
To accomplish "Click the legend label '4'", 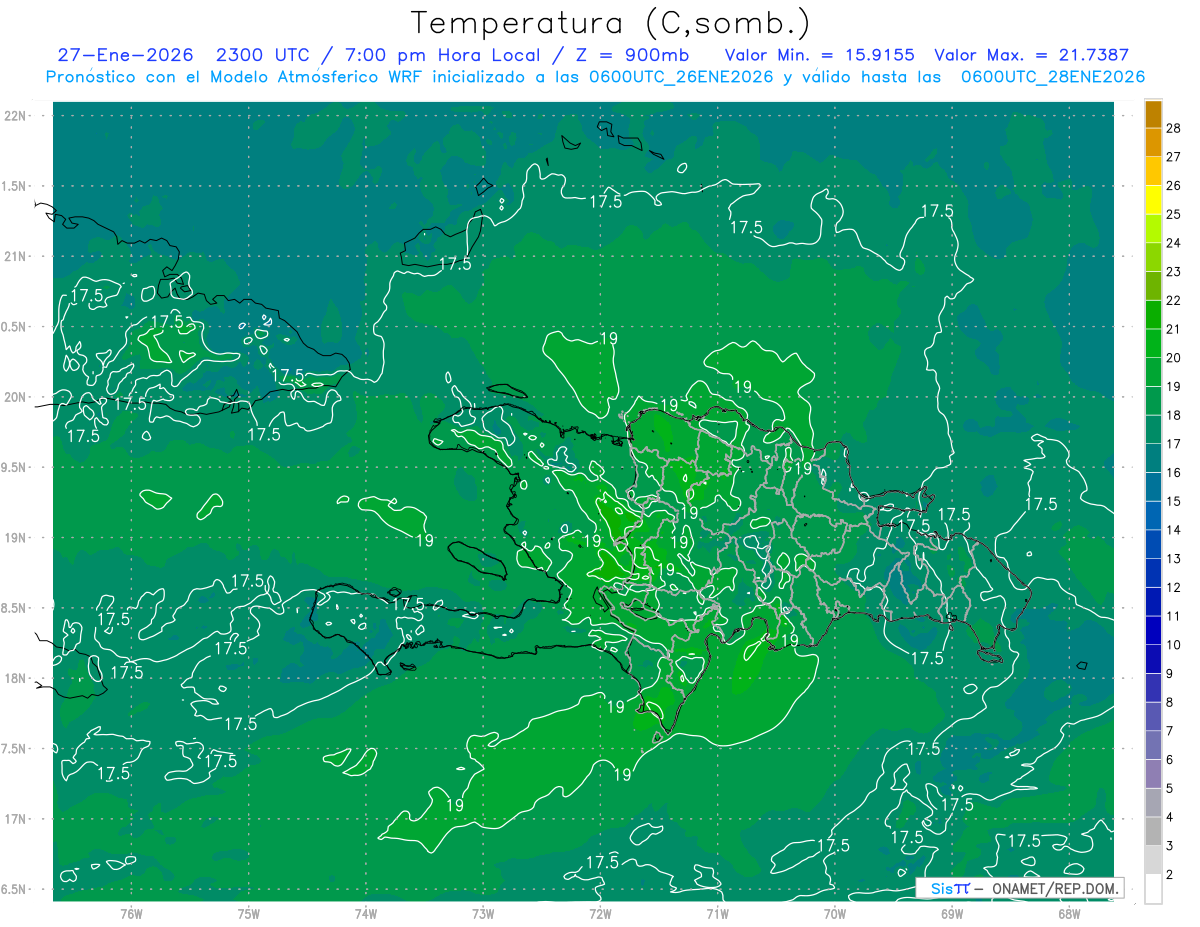I will pyautogui.click(x=1171, y=818).
